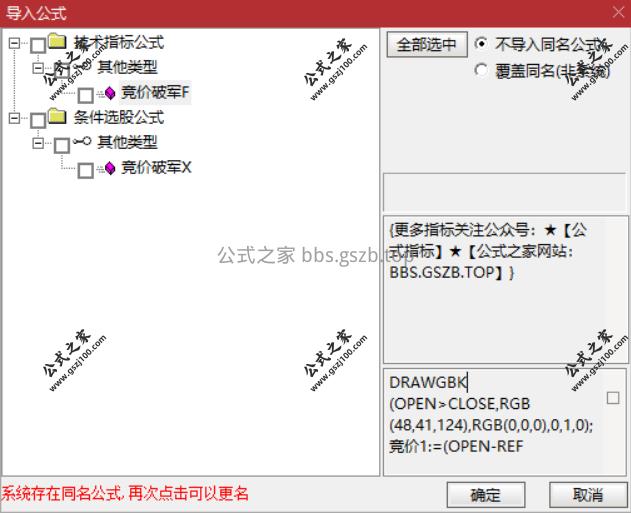Collapse the 技术指标公式 tree node

pos(14,43)
